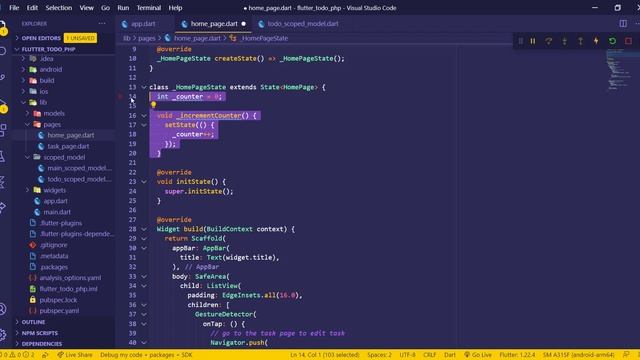
Task: Click the Step Over debug button
Action: [549, 41]
